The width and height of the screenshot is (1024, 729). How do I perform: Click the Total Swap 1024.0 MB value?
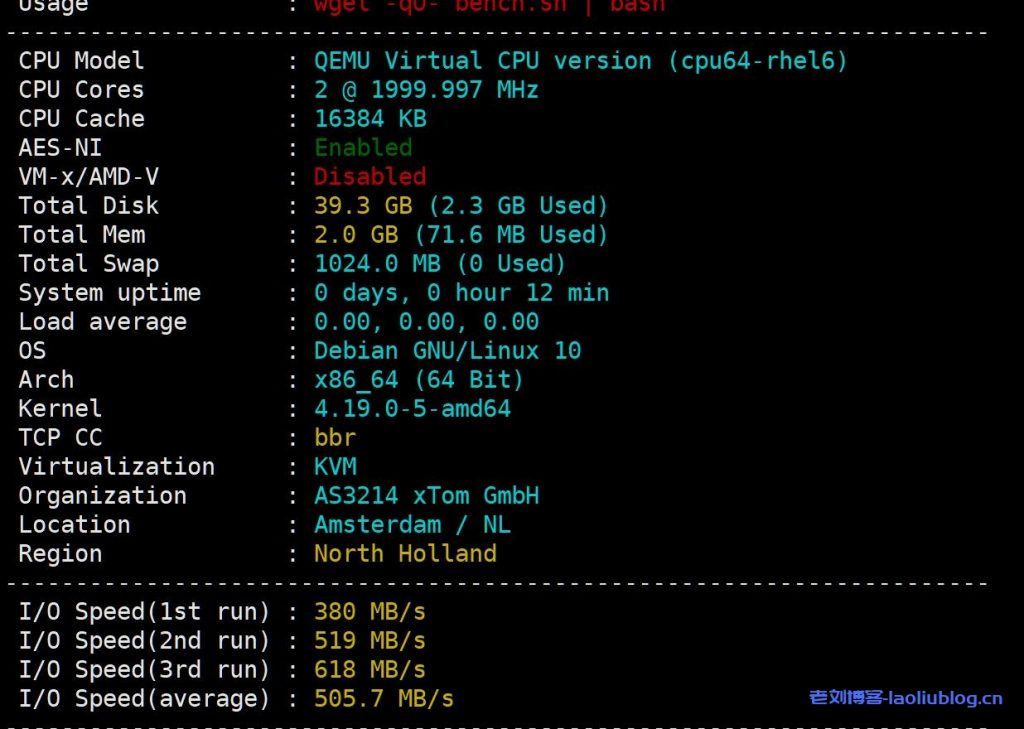[440, 264]
